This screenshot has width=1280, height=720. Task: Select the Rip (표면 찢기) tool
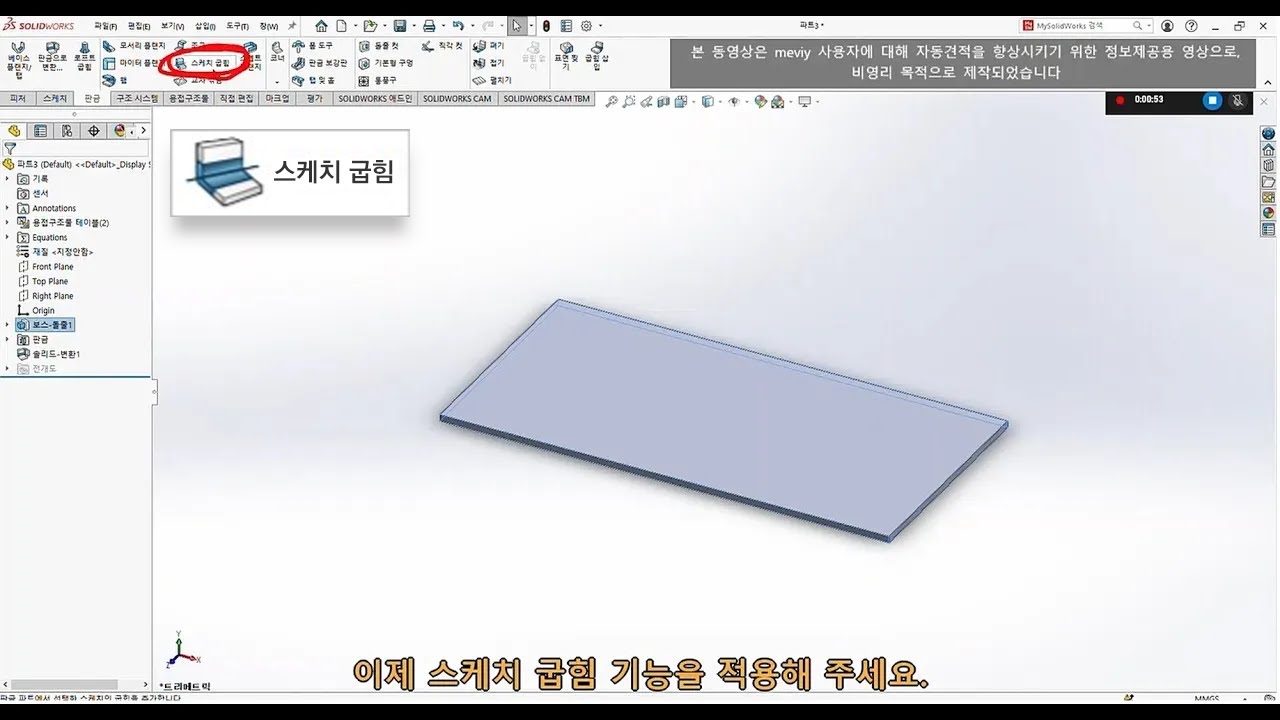(567, 56)
